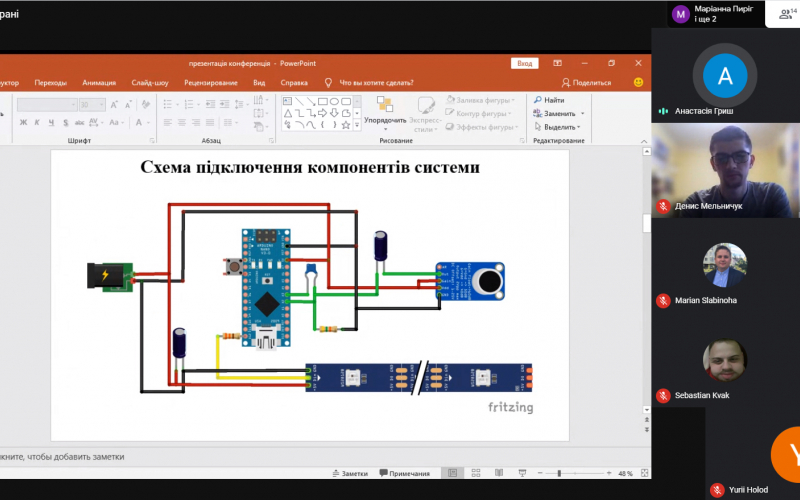Viewport: 800px width, 500px height.
Task: Toggle strikethrough (abc)
Action: coord(79,122)
